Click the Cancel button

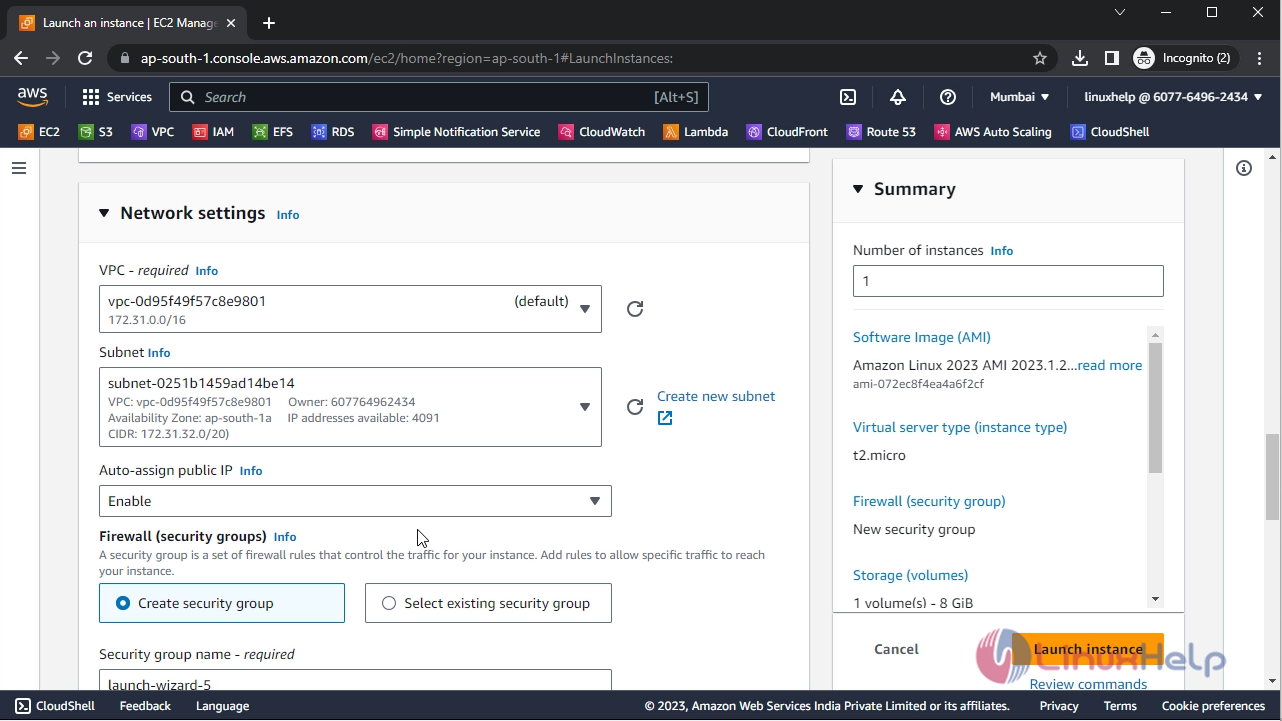tap(896, 649)
